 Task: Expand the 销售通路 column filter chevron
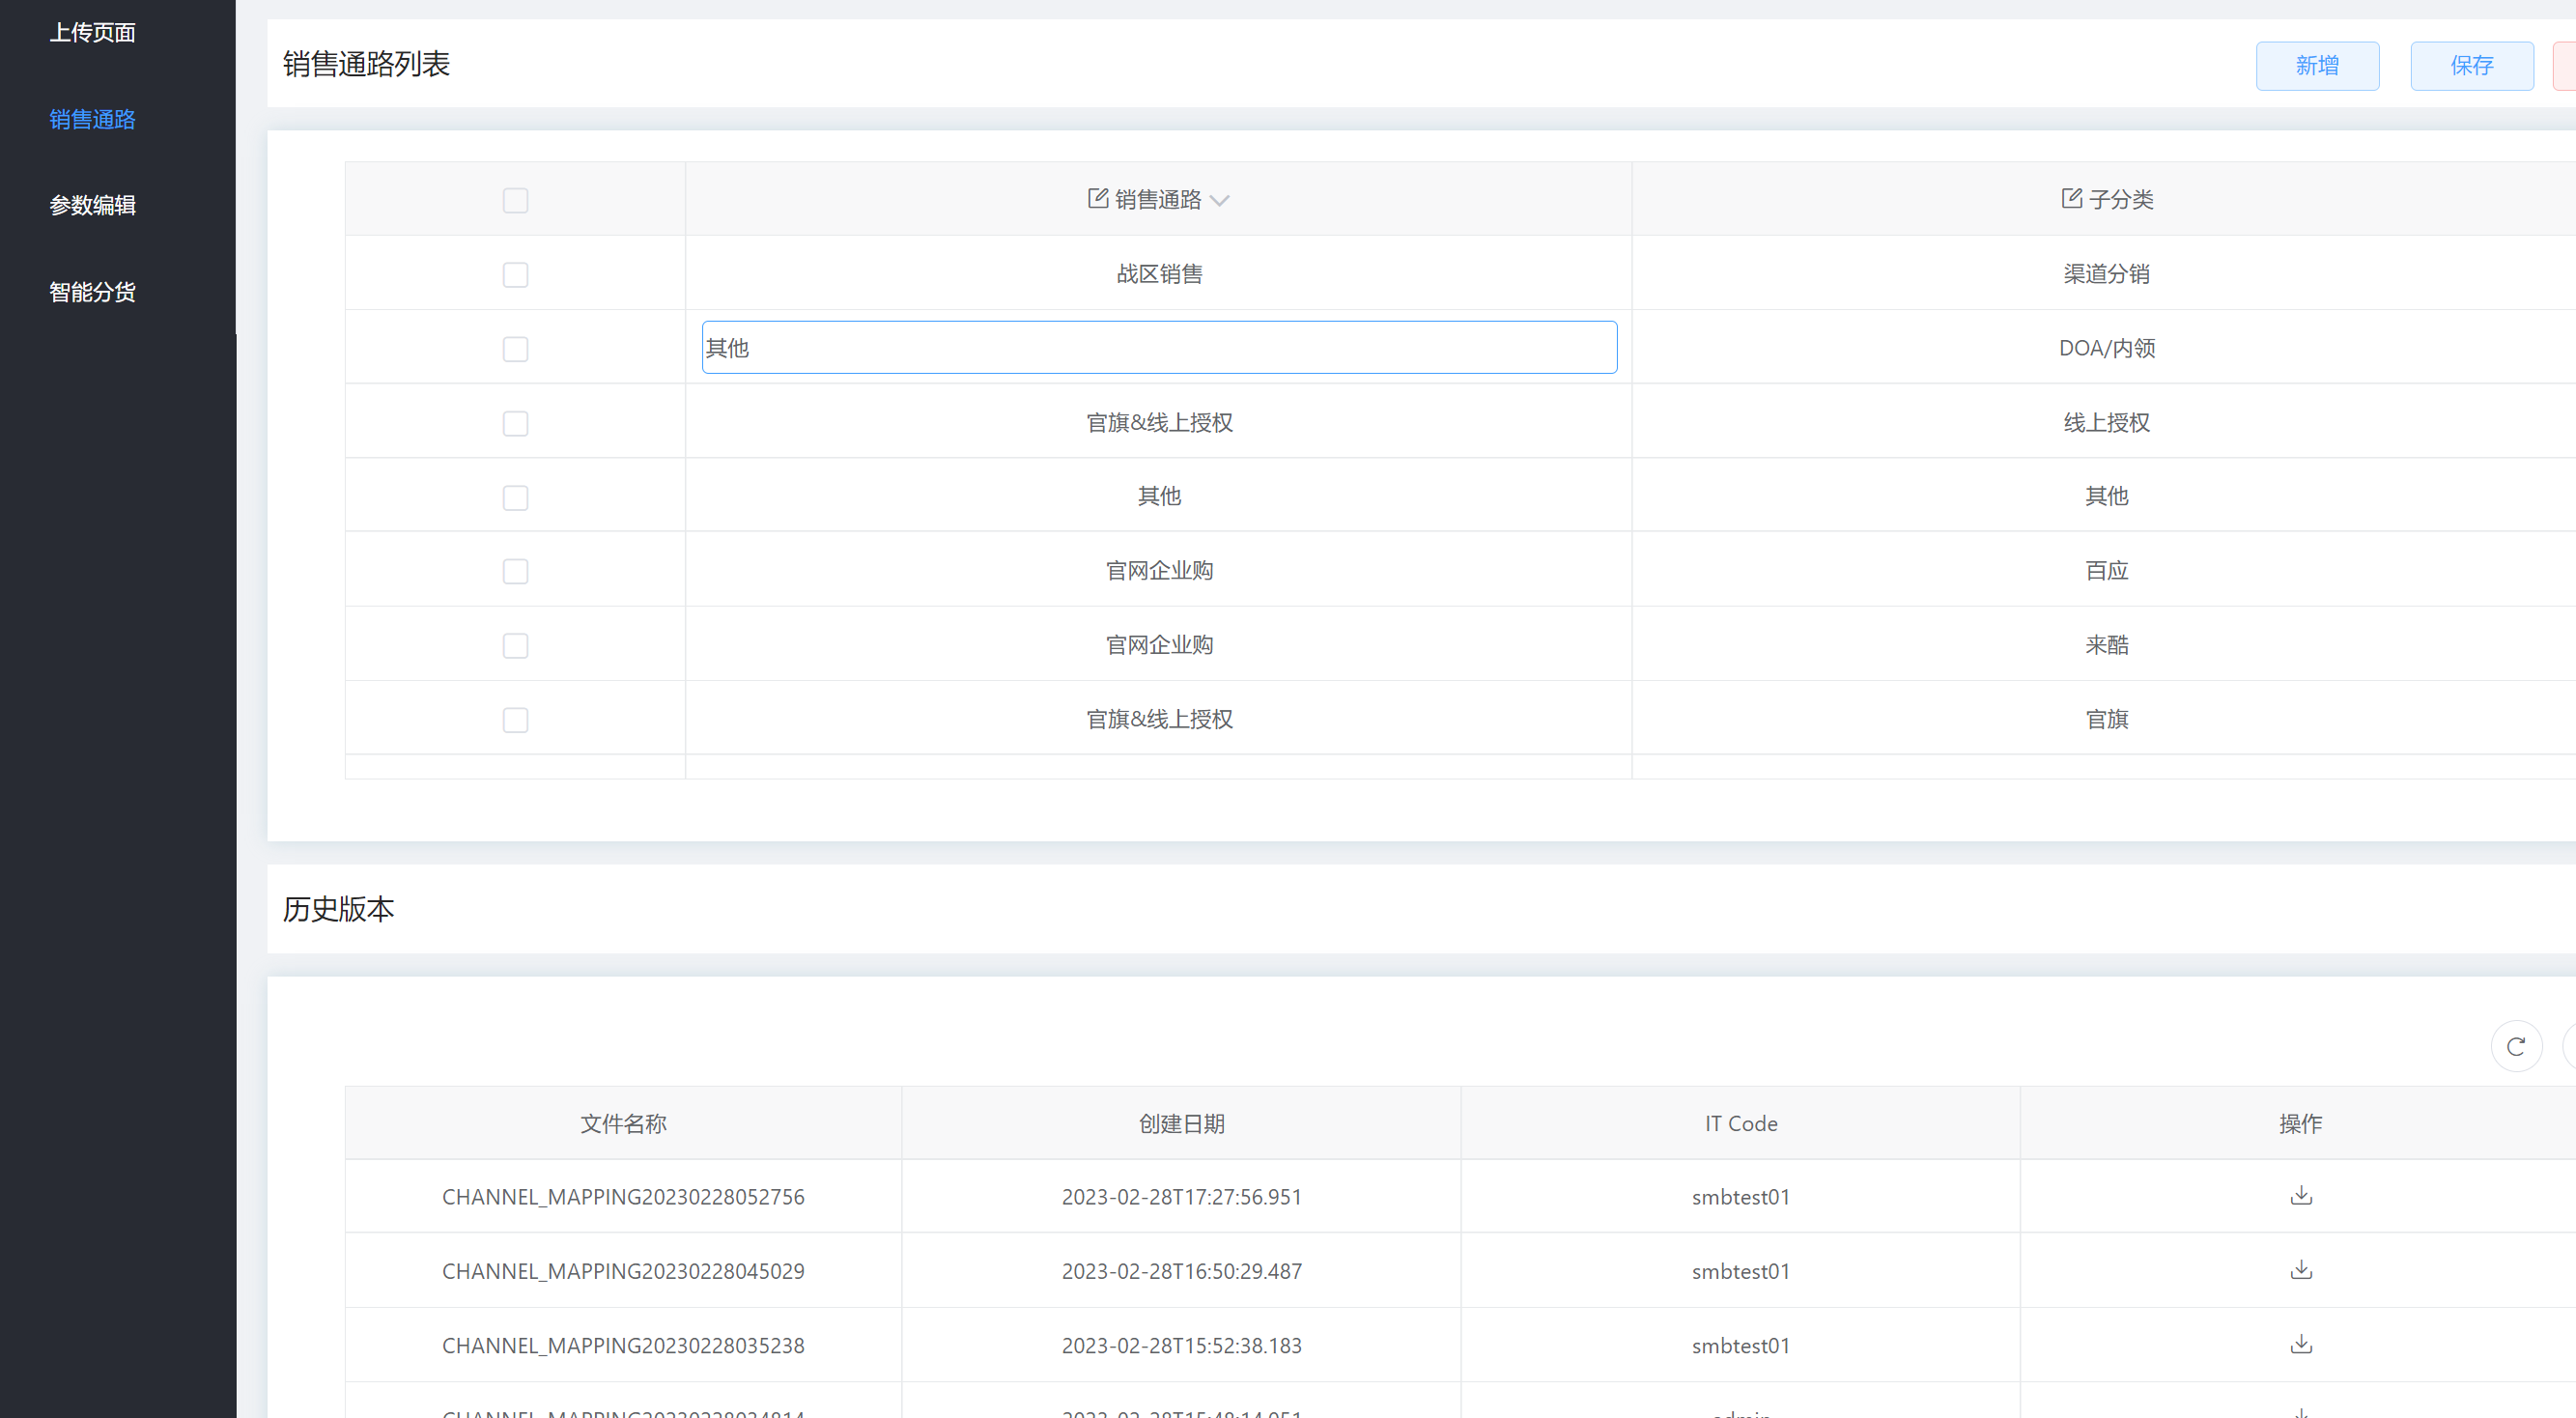1219,201
